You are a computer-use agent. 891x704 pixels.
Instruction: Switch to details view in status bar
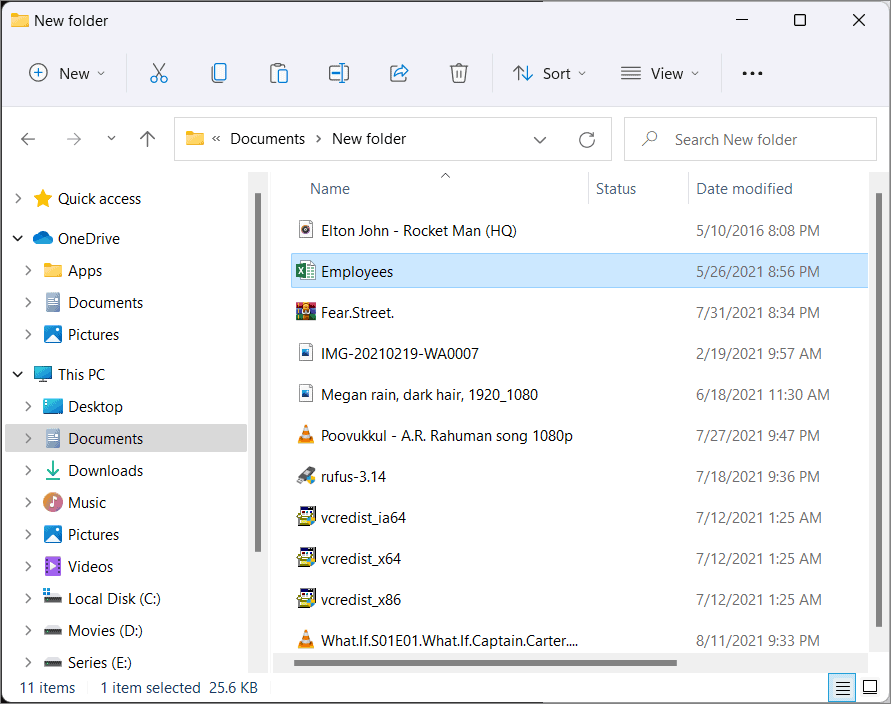point(842,687)
